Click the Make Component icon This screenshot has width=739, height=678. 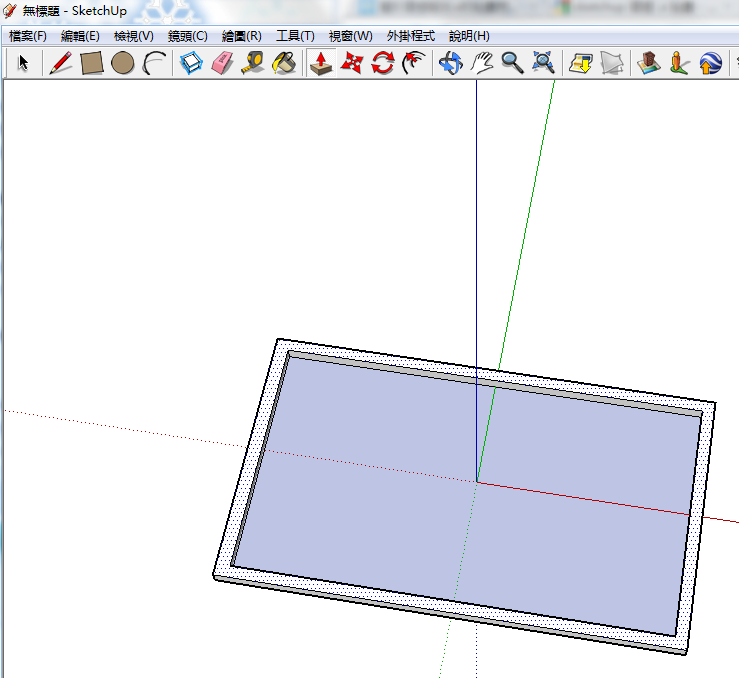(191, 63)
